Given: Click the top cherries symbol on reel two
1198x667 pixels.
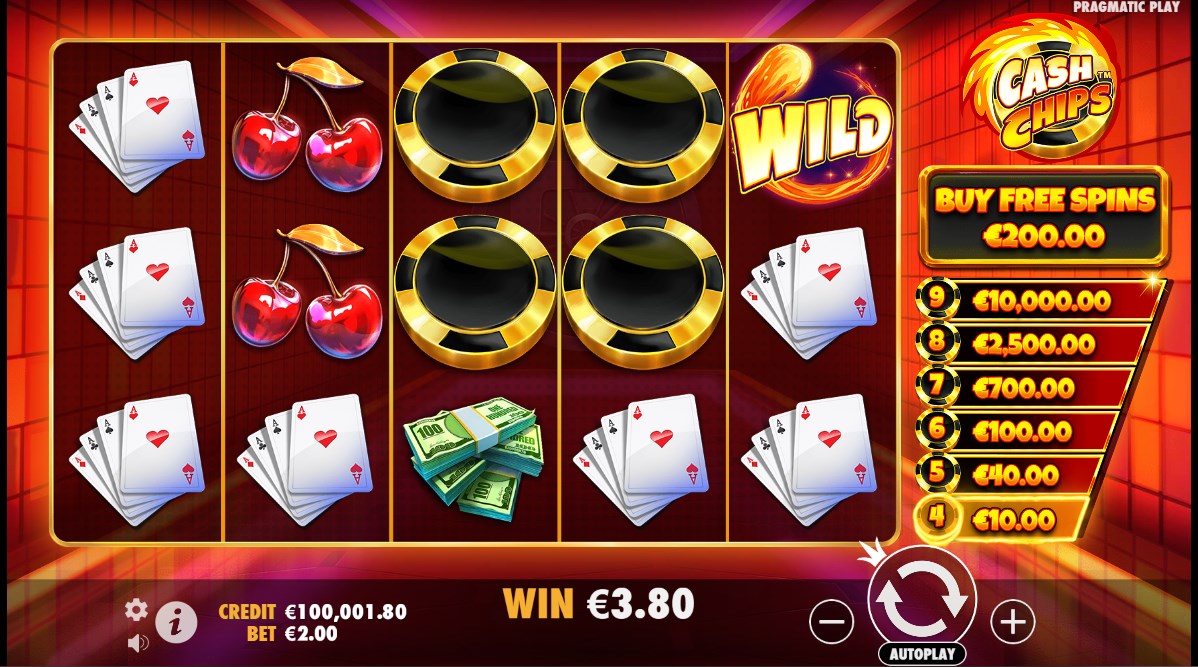Looking at the screenshot, I should click(306, 124).
